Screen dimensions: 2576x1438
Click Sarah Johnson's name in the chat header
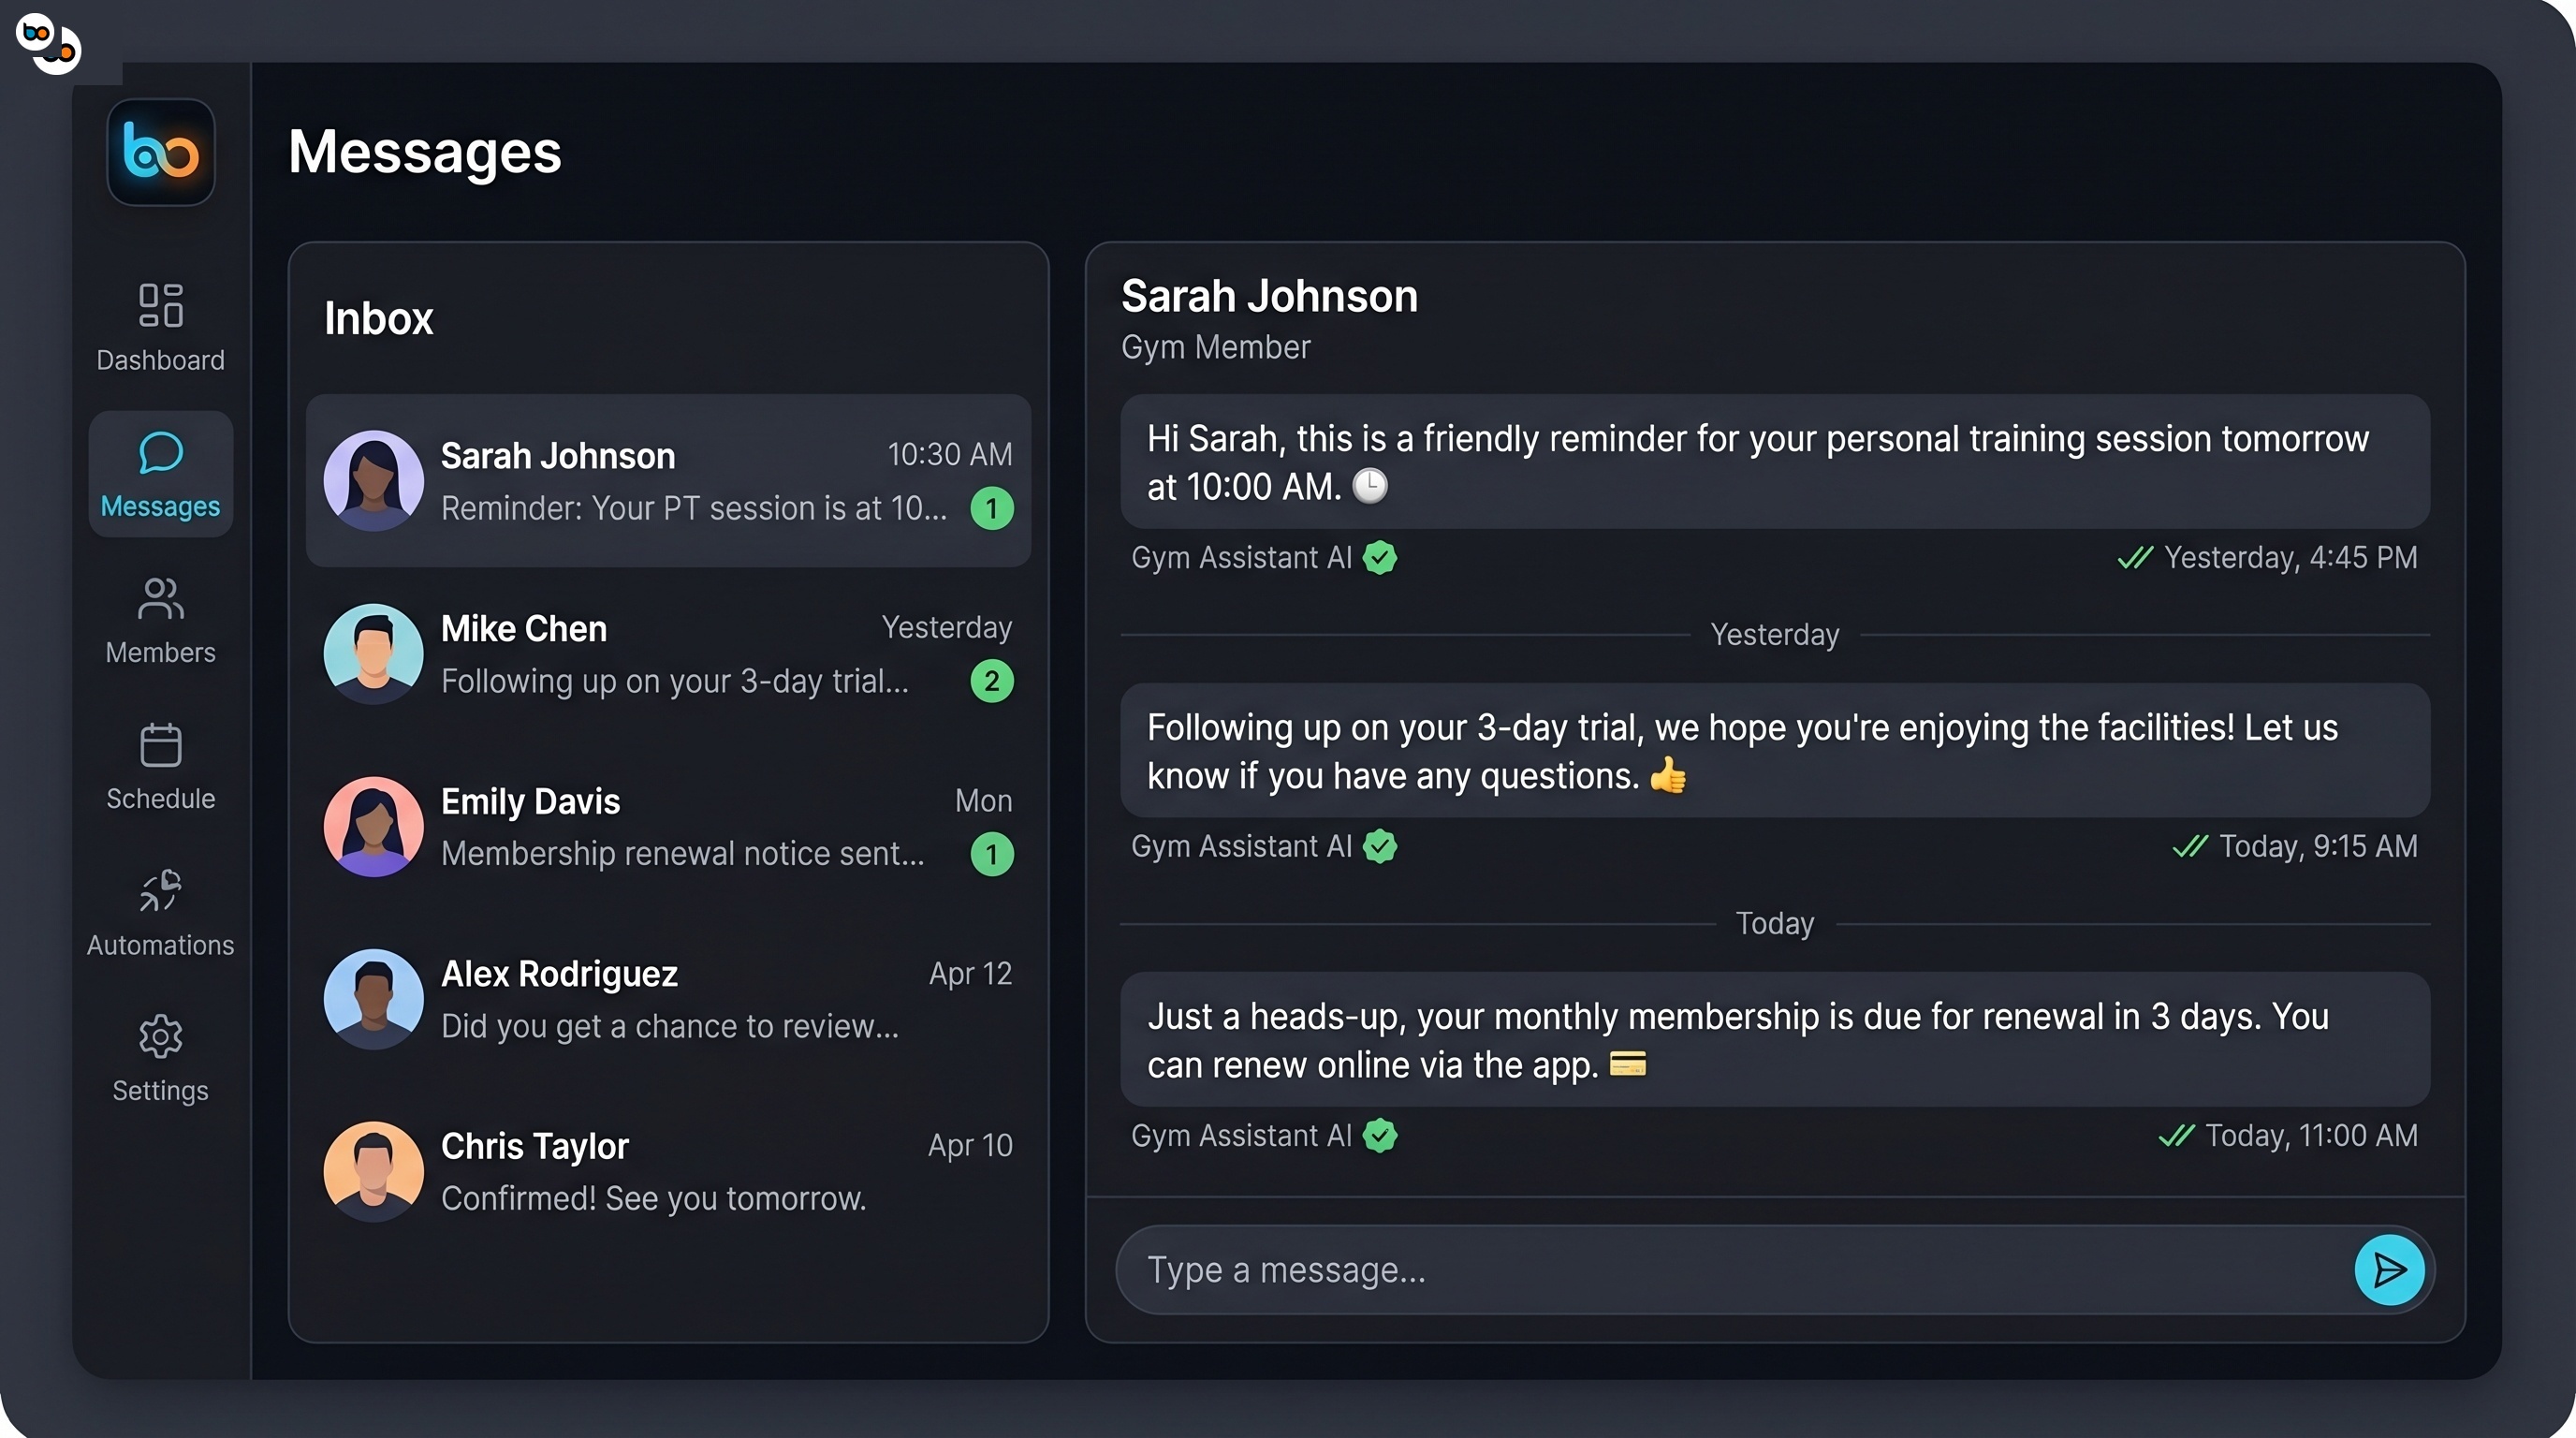coord(1268,296)
